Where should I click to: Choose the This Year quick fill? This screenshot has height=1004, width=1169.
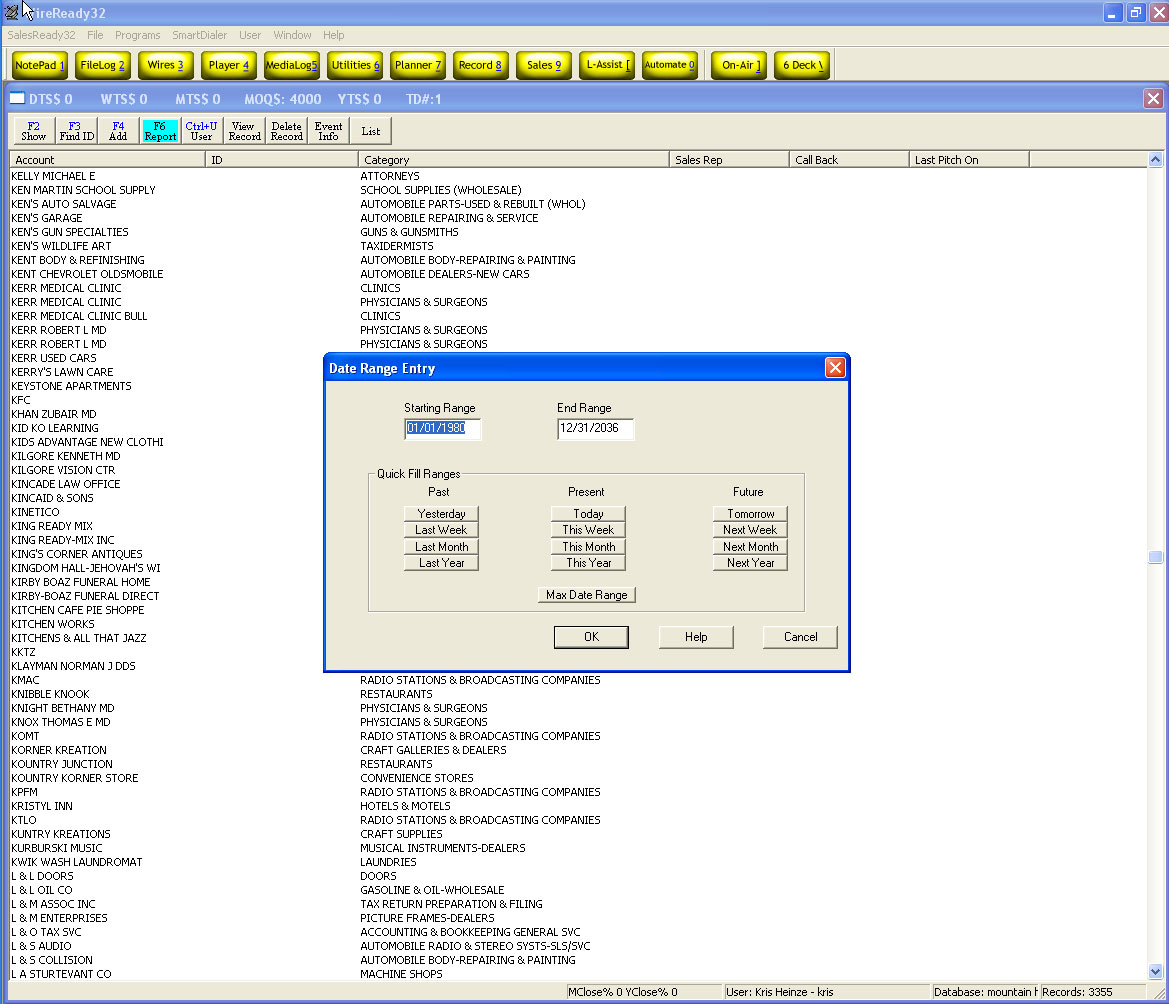[x=588, y=563]
